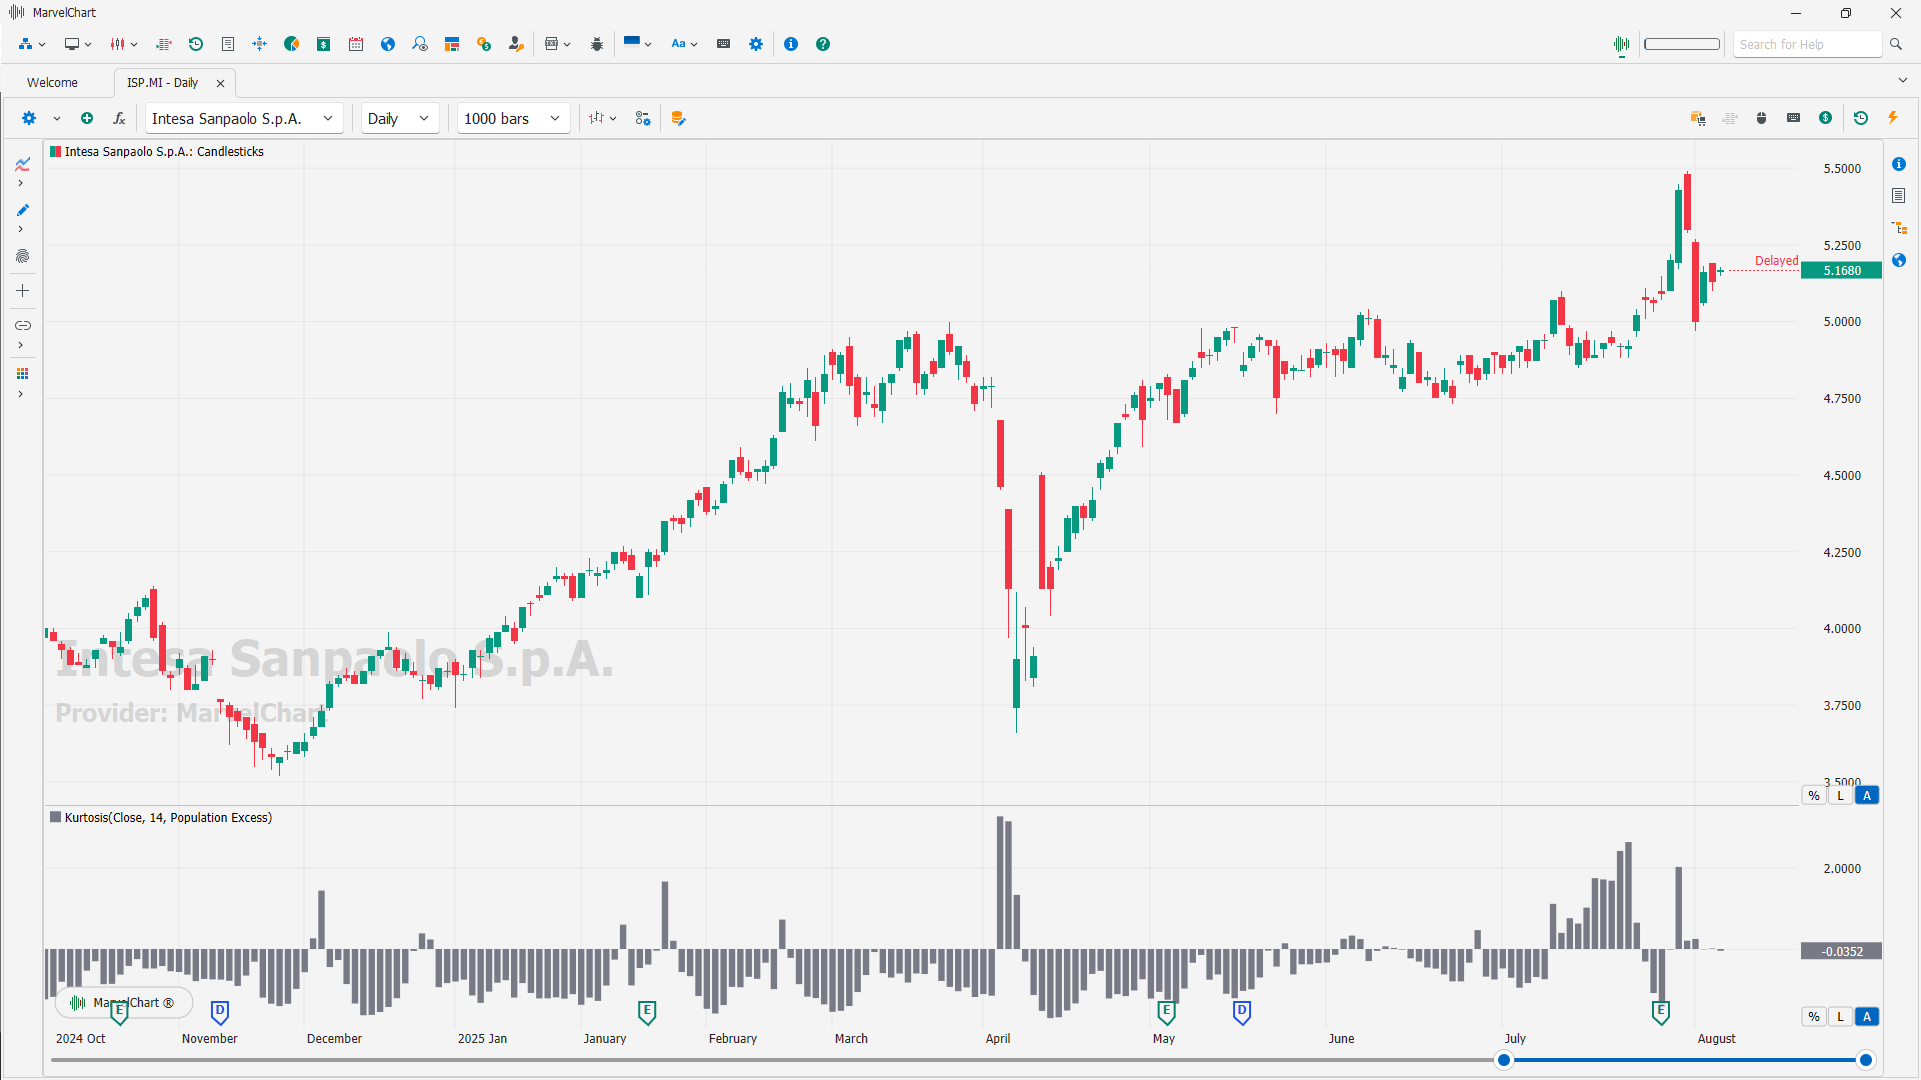Image resolution: width=1921 pixels, height=1080 pixels.
Task: Click the 5.1680 current price label
Action: (x=1841, y=271)
